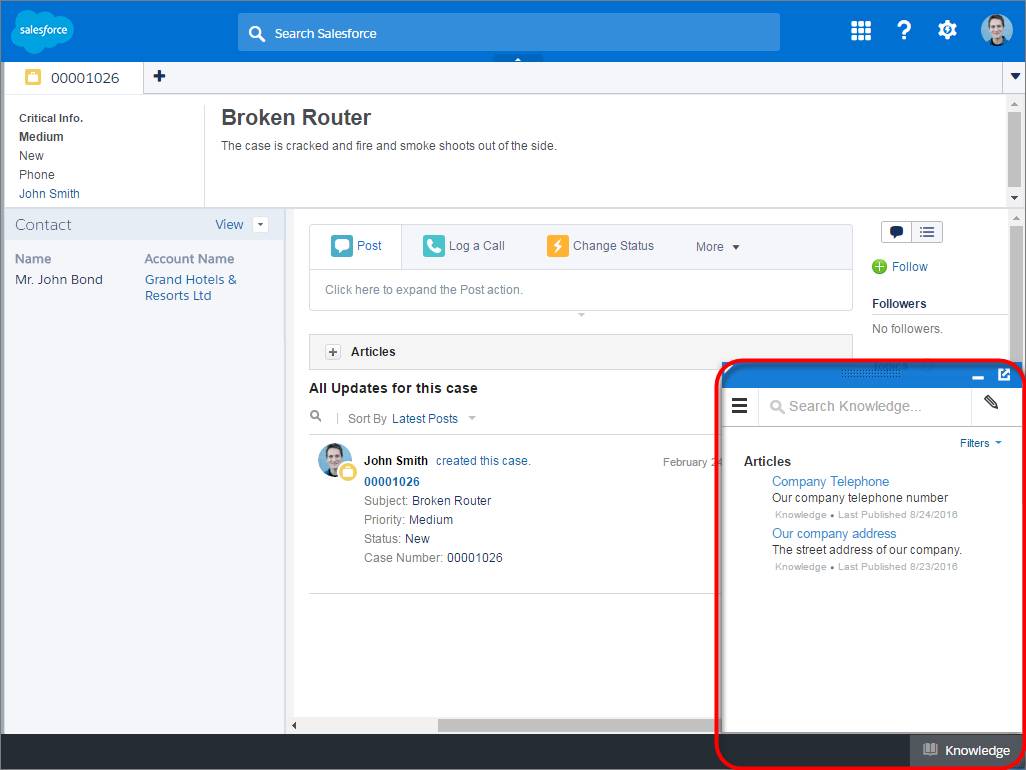Open the Knowledge widget hamburger menu
The width and height of the screenshot is (1026, 770).
pyautogui.click(x=739, y=406)
